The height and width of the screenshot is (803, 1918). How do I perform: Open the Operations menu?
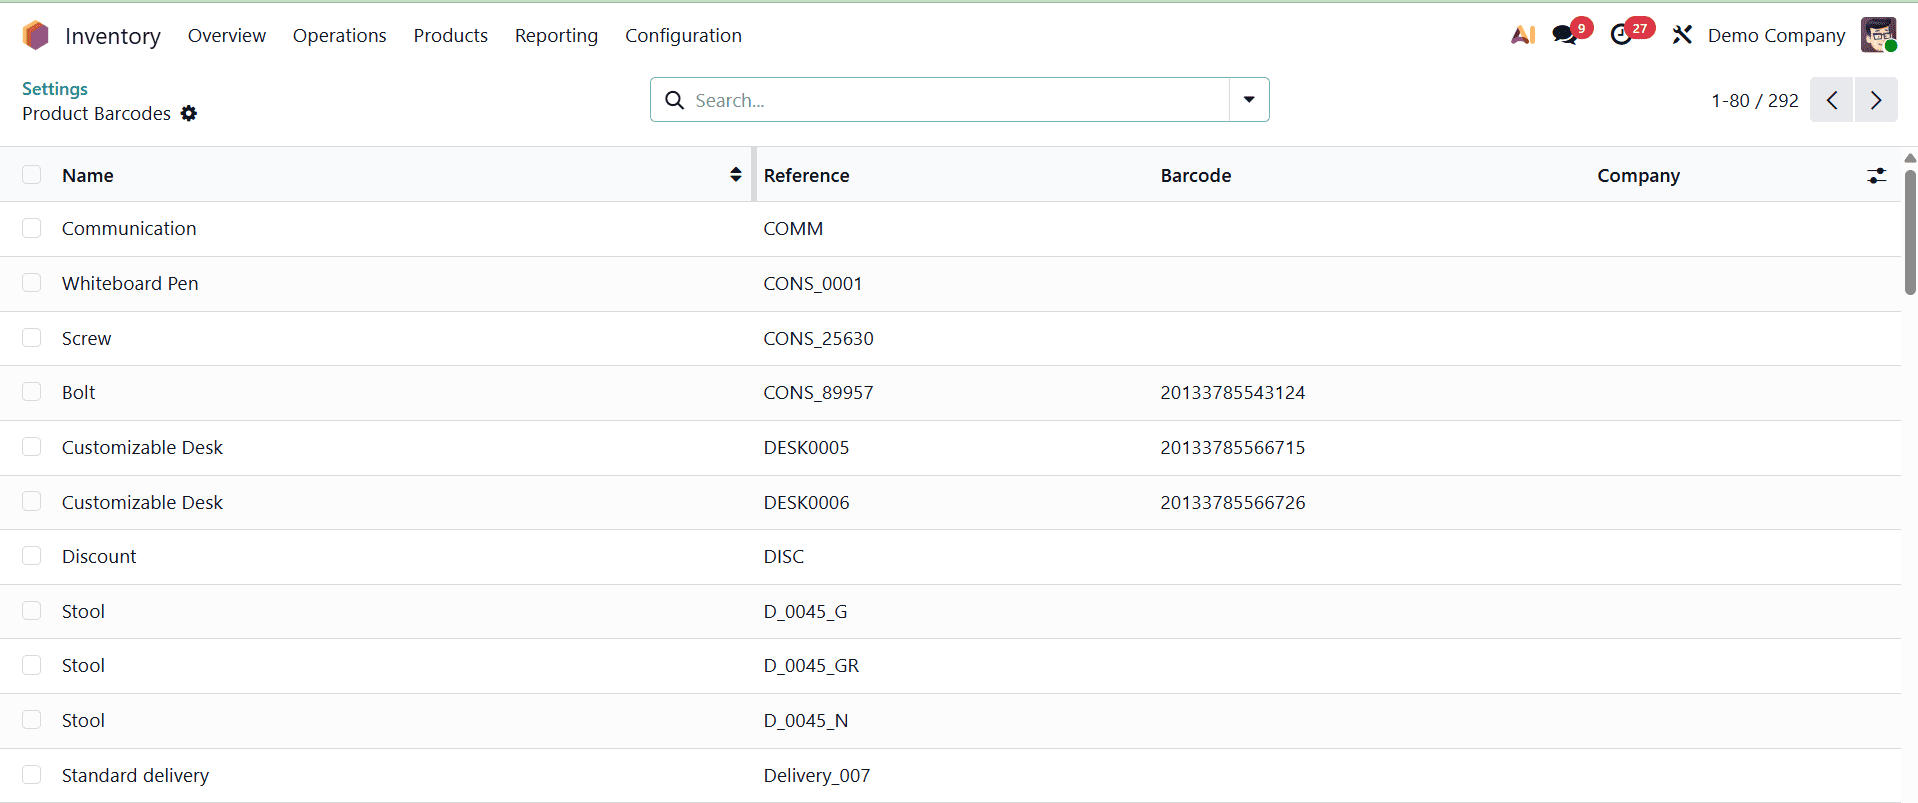pyautogui.click(x=340, y=36)
